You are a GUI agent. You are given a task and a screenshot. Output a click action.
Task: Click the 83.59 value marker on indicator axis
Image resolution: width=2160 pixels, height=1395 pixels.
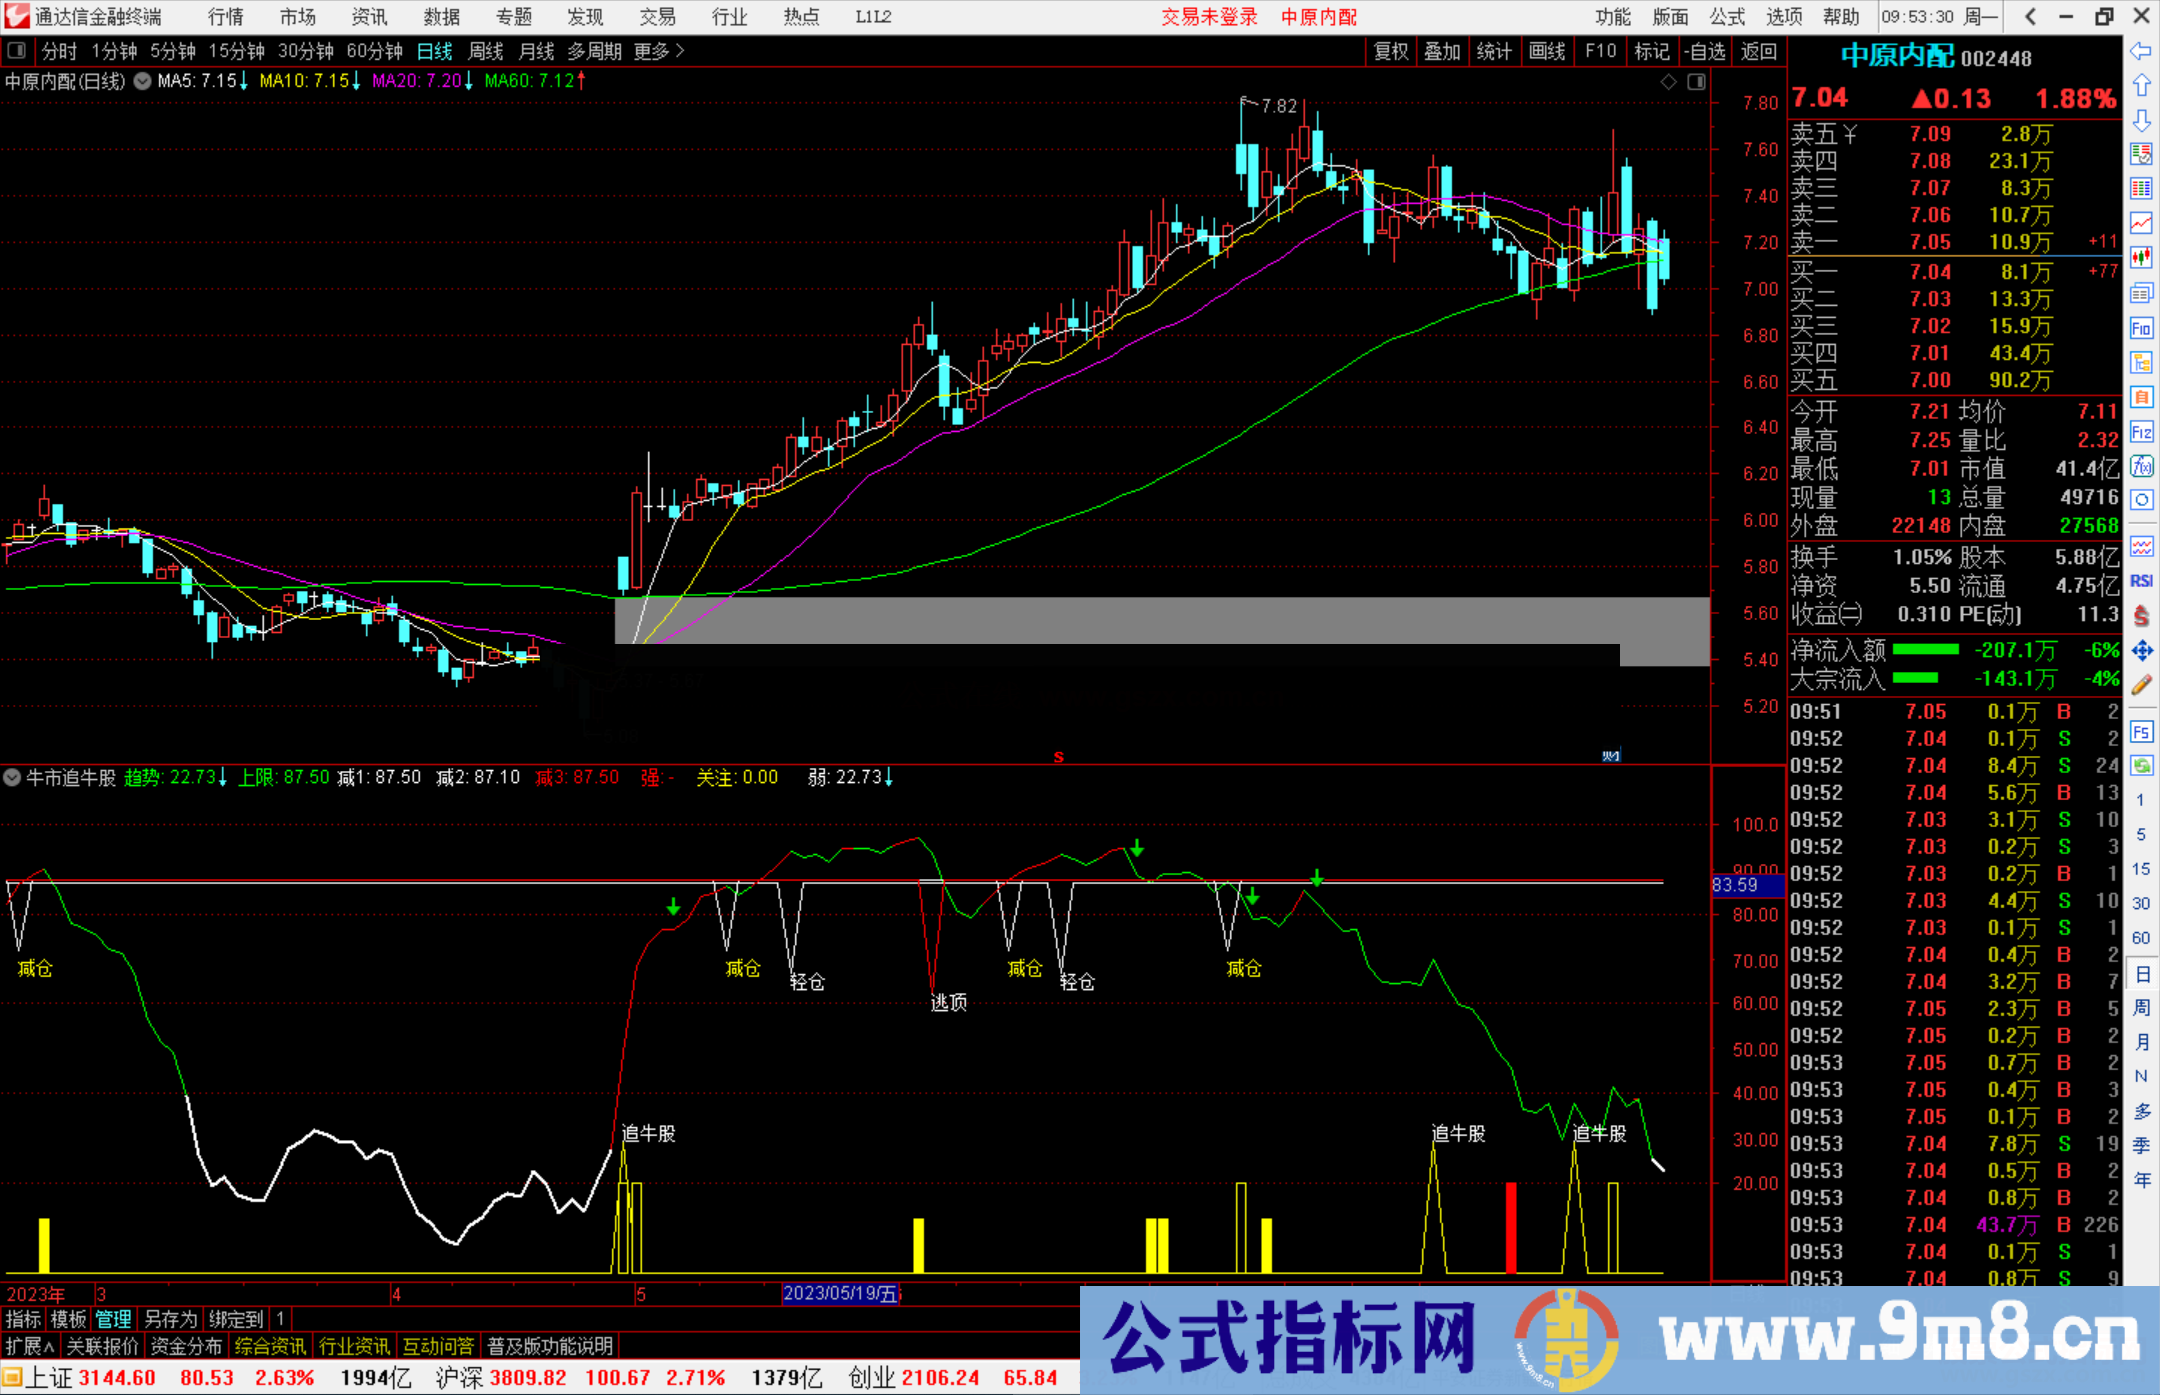(1747, 885)
